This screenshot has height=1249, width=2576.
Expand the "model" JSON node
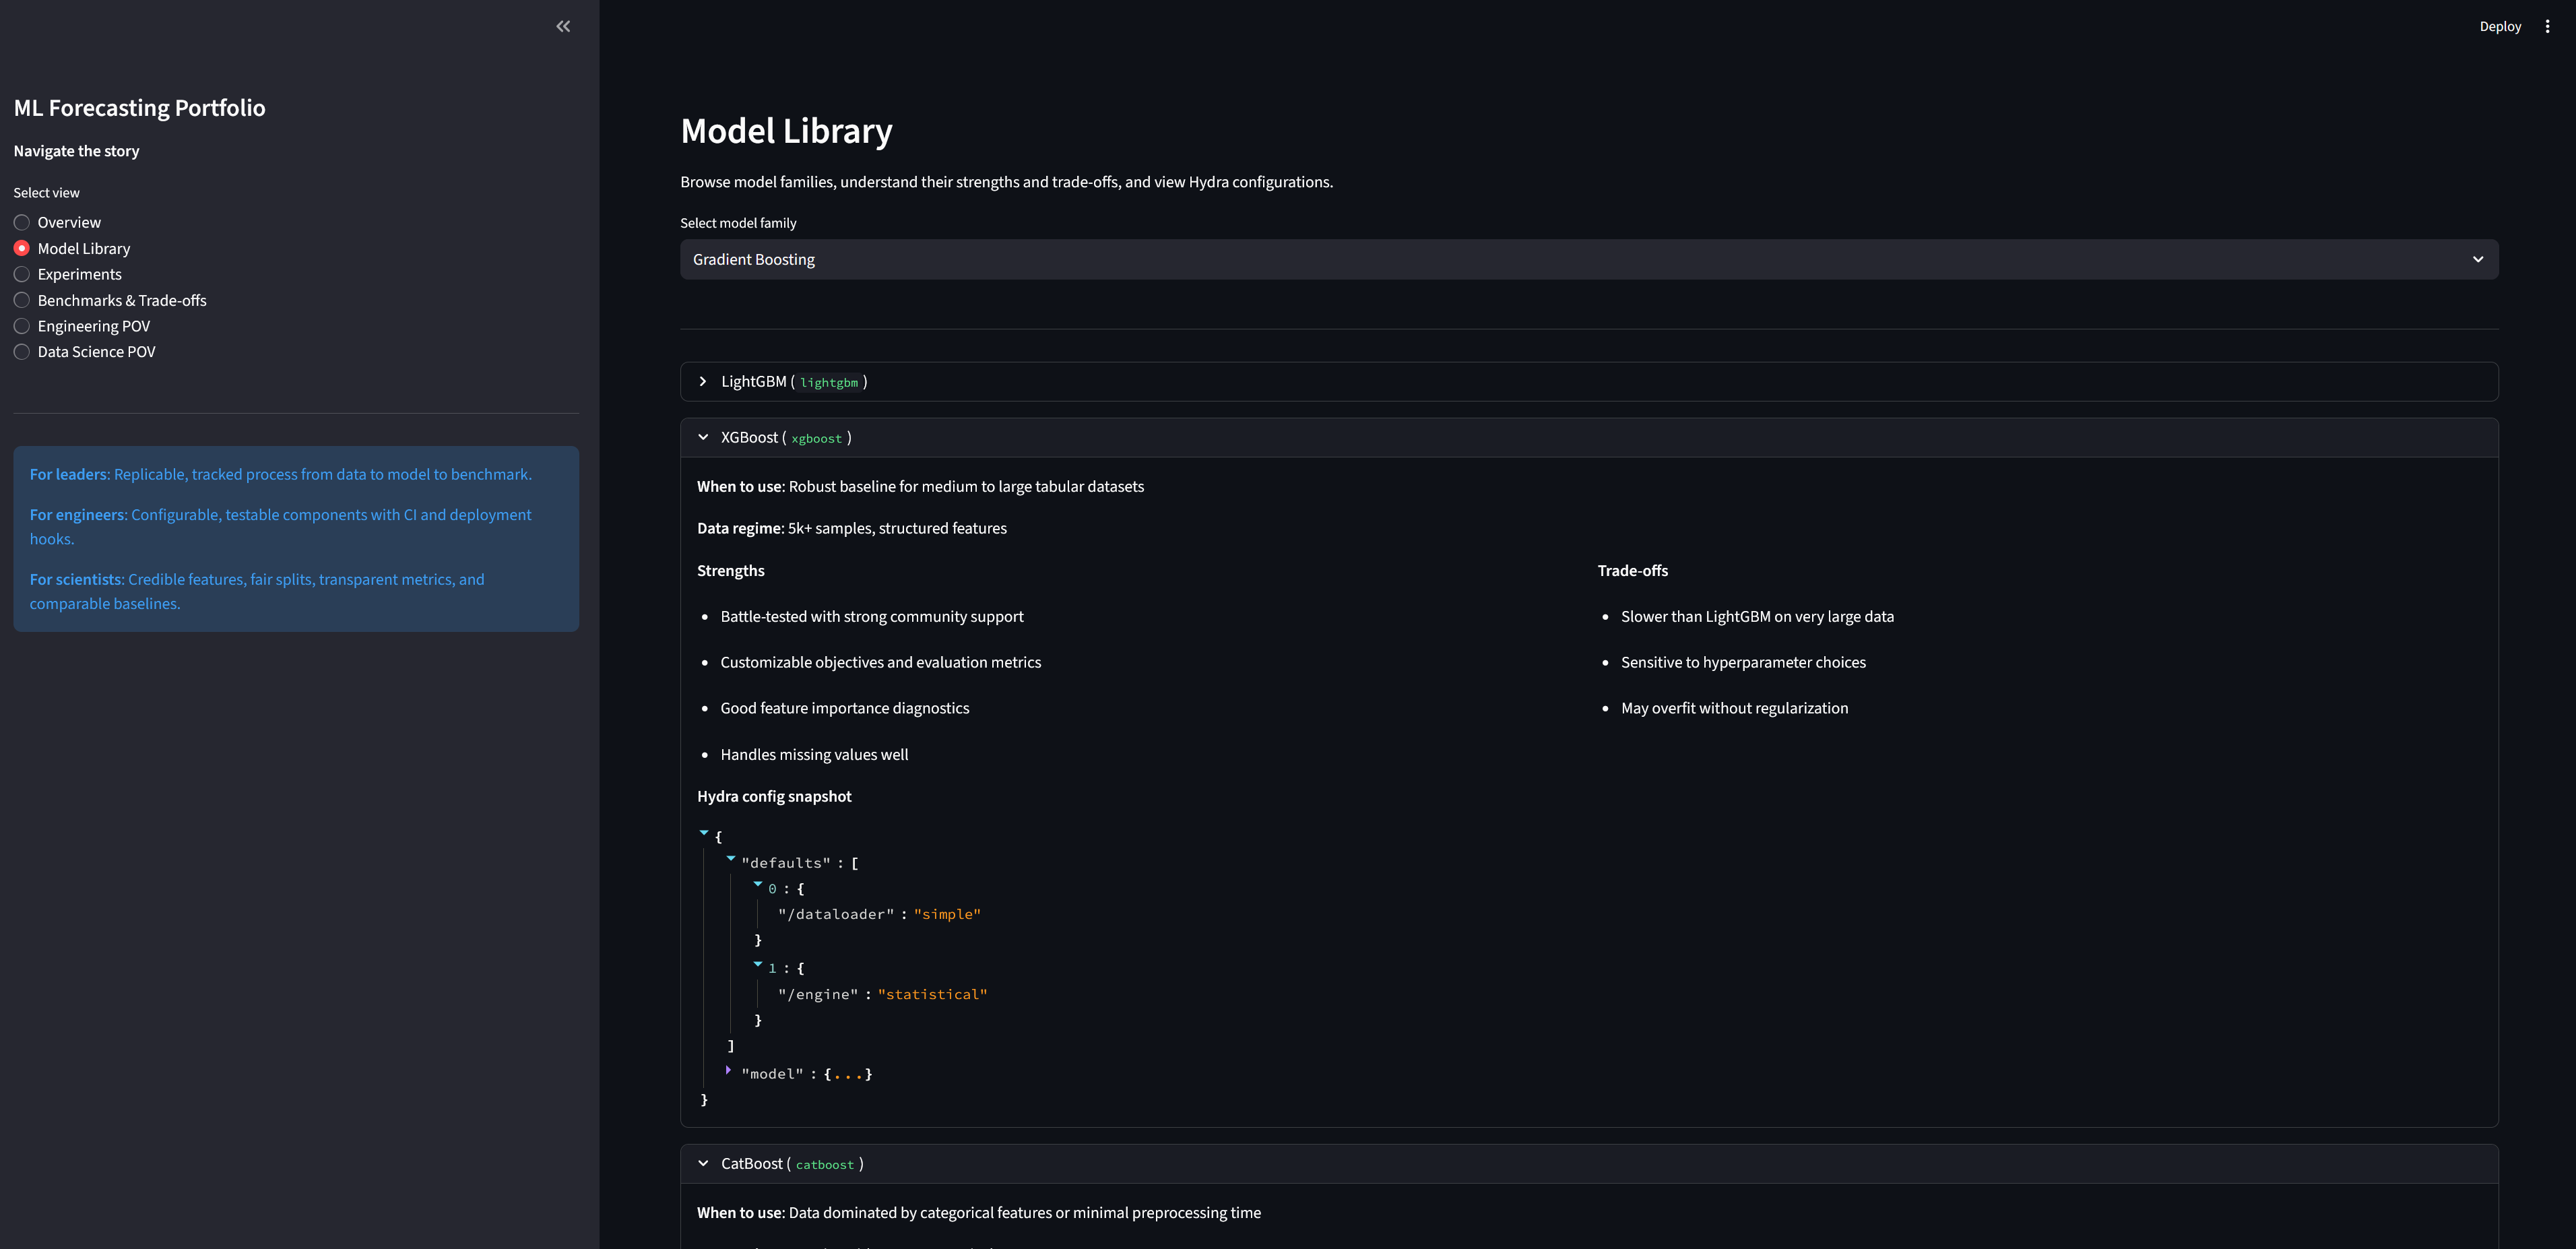[x=728, y=1070]
